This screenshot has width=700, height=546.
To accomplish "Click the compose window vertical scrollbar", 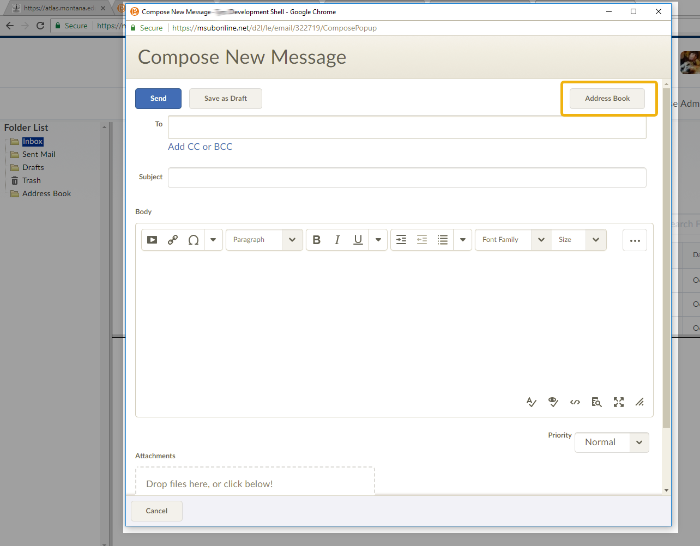I will 666,259.
